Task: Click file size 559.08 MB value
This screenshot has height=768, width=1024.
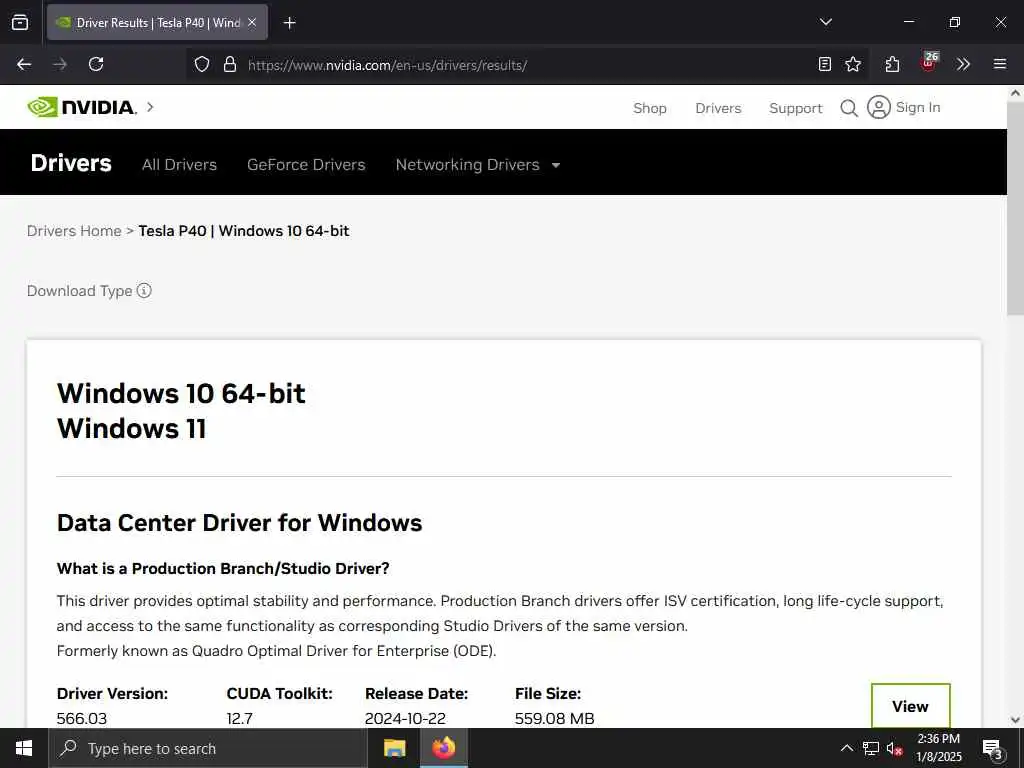Action: coord(554,718)
